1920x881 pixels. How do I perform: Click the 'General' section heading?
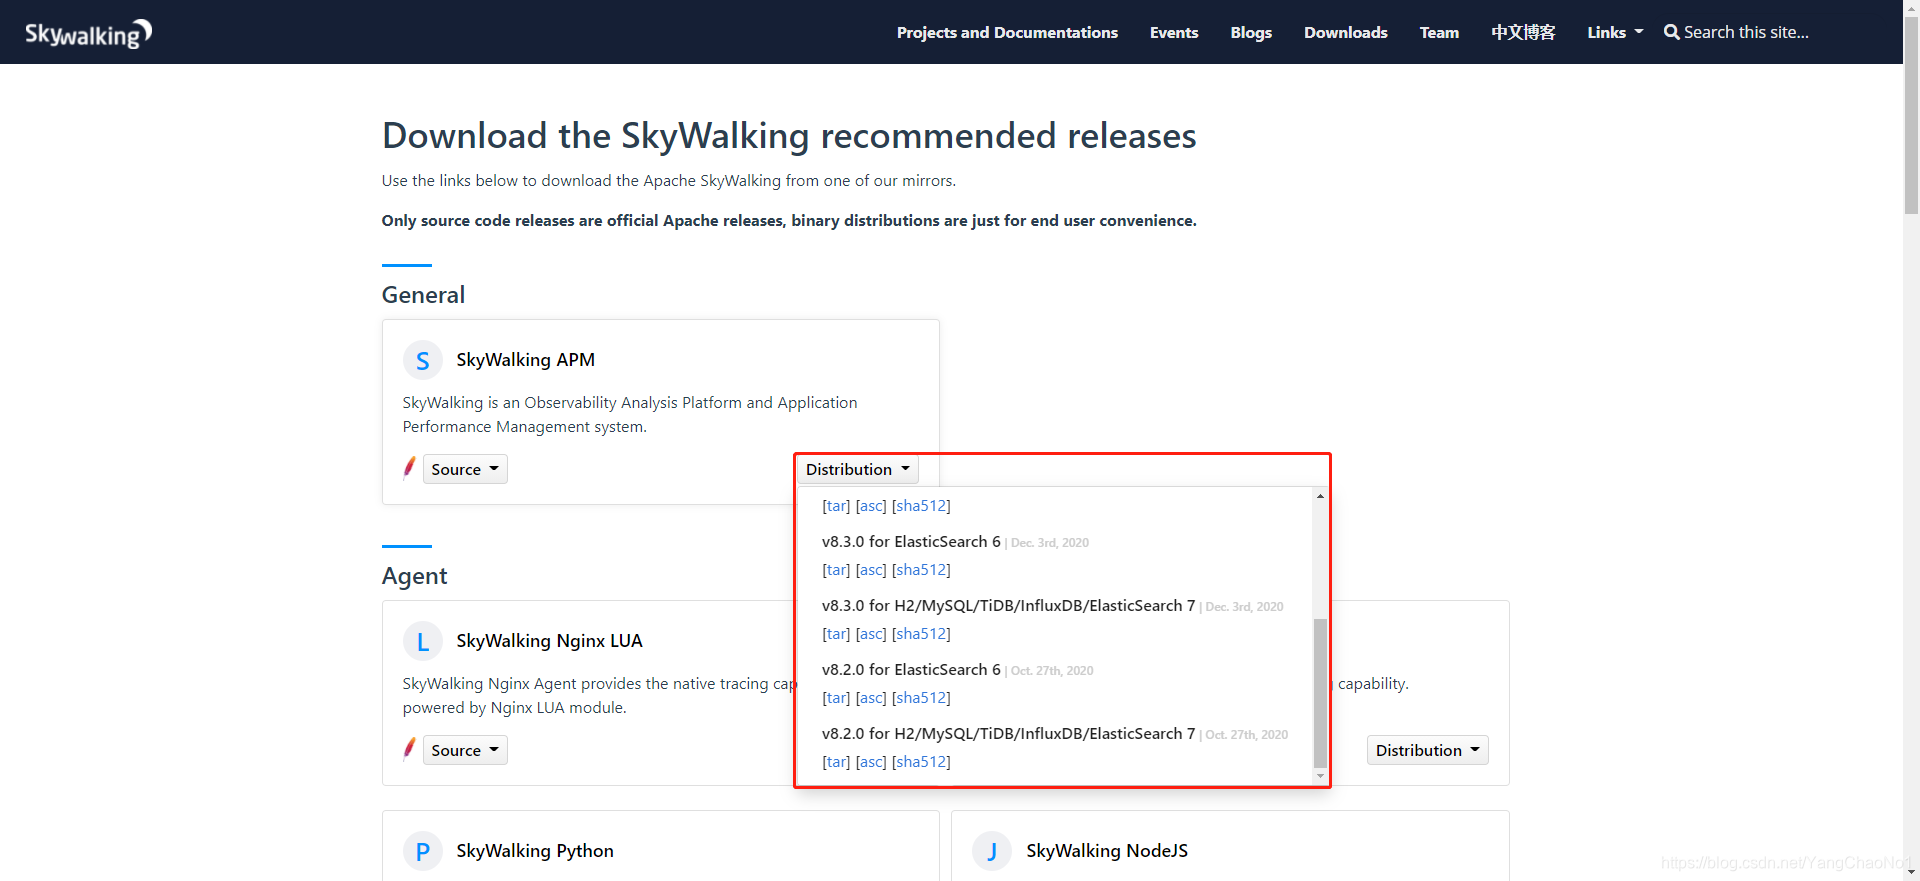click(x=423, y=295)
